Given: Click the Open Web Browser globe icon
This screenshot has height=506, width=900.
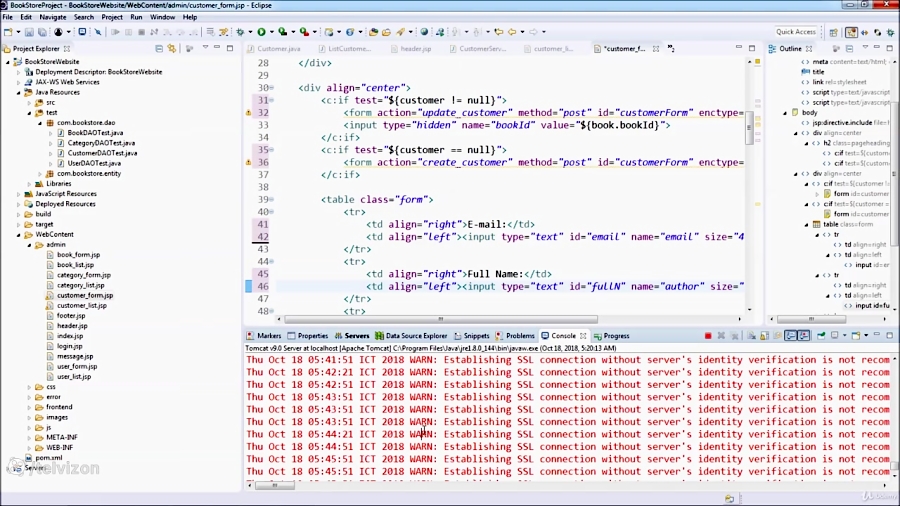Looking at the screenshot, I should click(424, 32).
